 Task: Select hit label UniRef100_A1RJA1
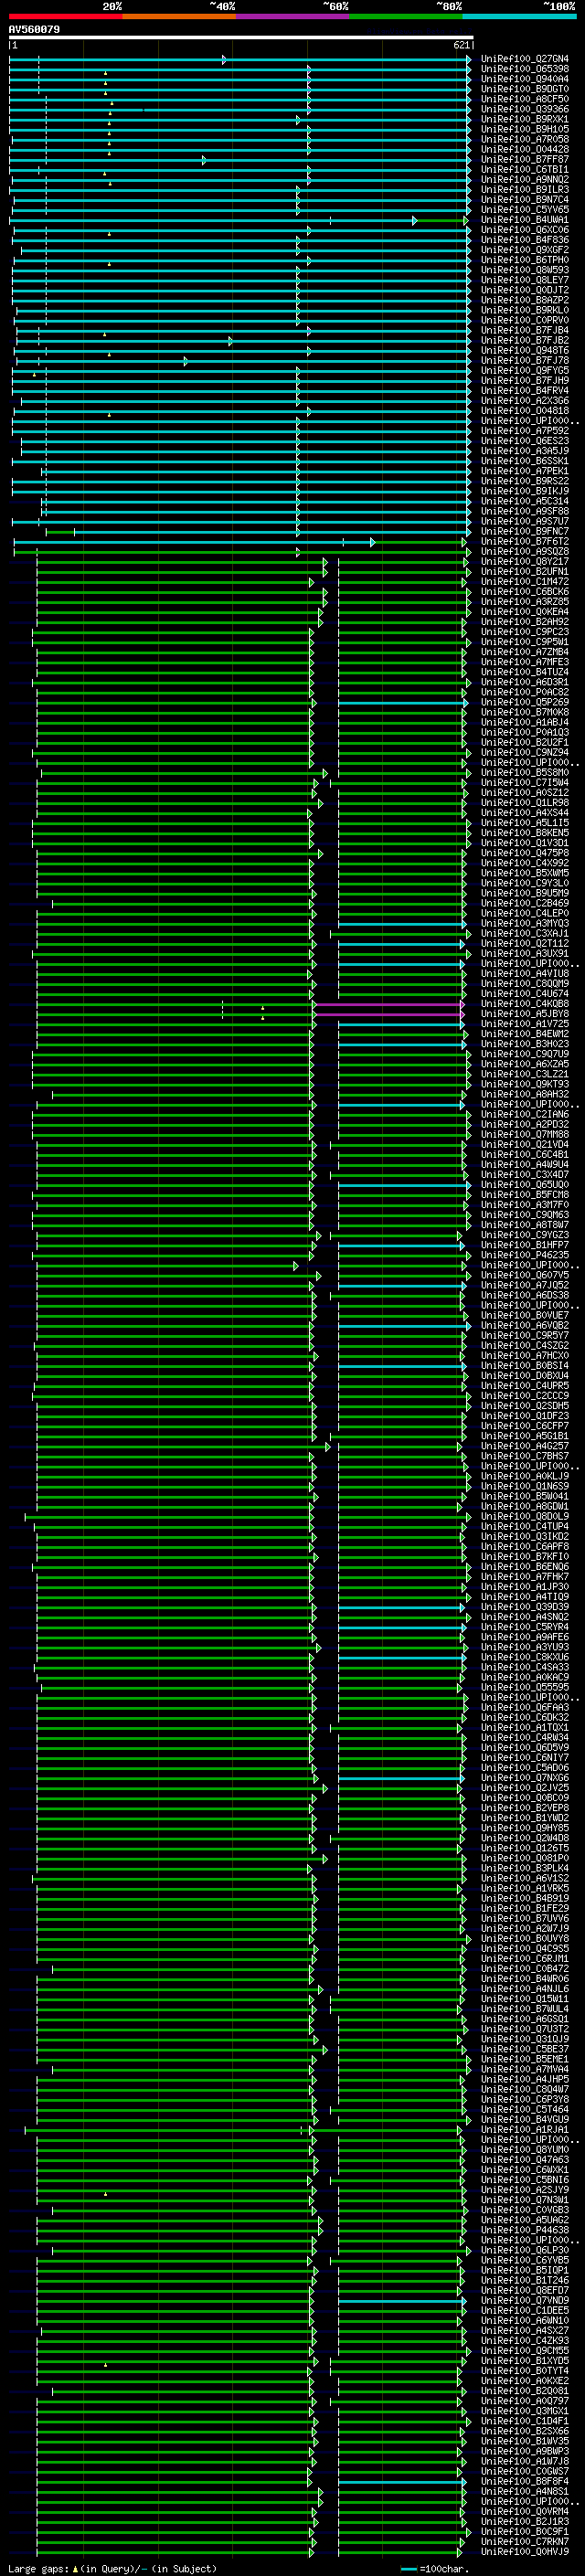tap(525, 2129)
